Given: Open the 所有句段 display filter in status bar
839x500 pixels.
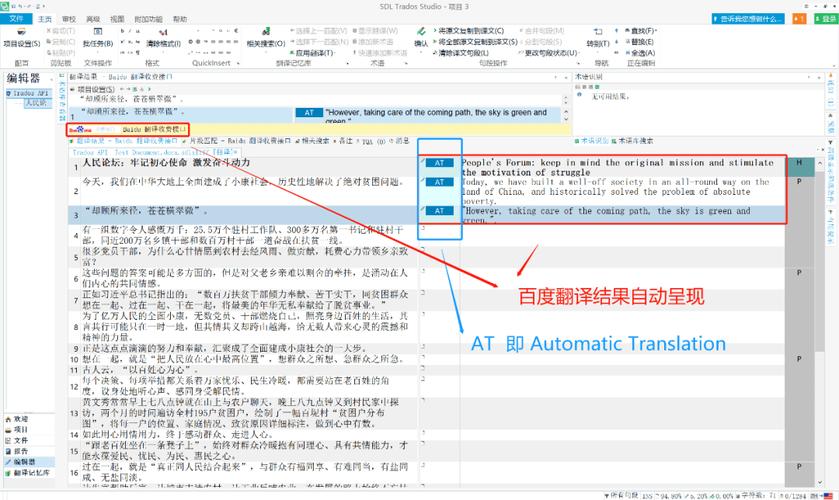Looking at the screenshot, I should pyautogui.click(x=621, y=496).
